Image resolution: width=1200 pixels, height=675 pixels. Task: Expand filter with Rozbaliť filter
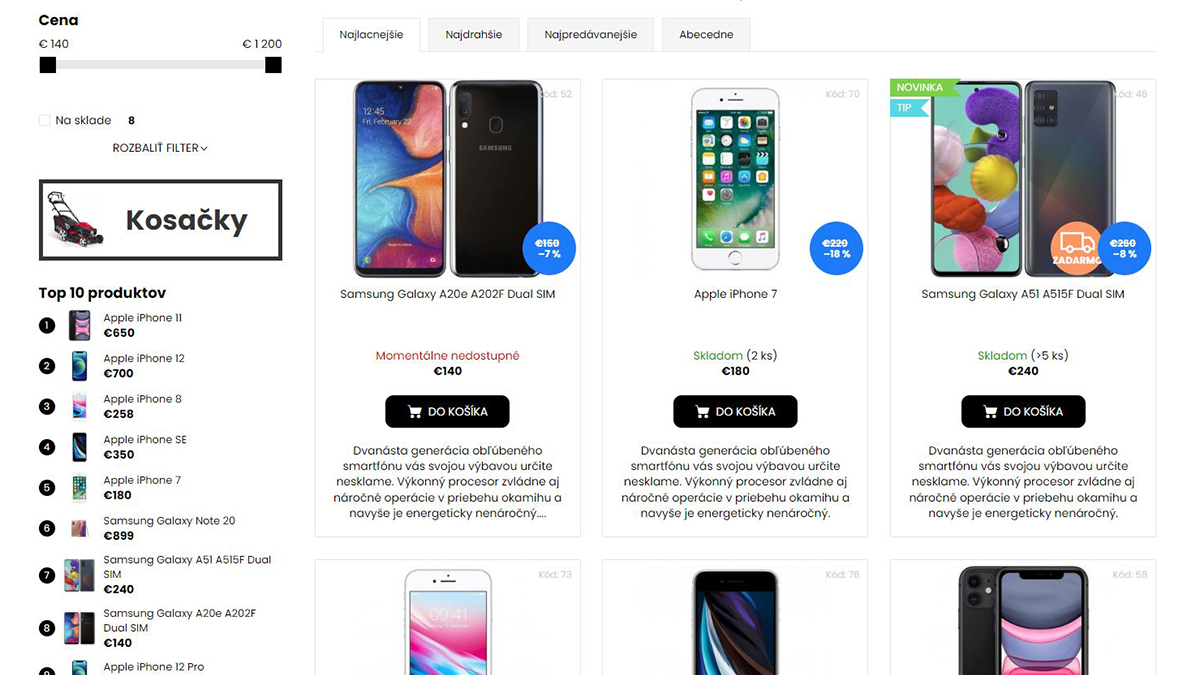tap(160, 148)
